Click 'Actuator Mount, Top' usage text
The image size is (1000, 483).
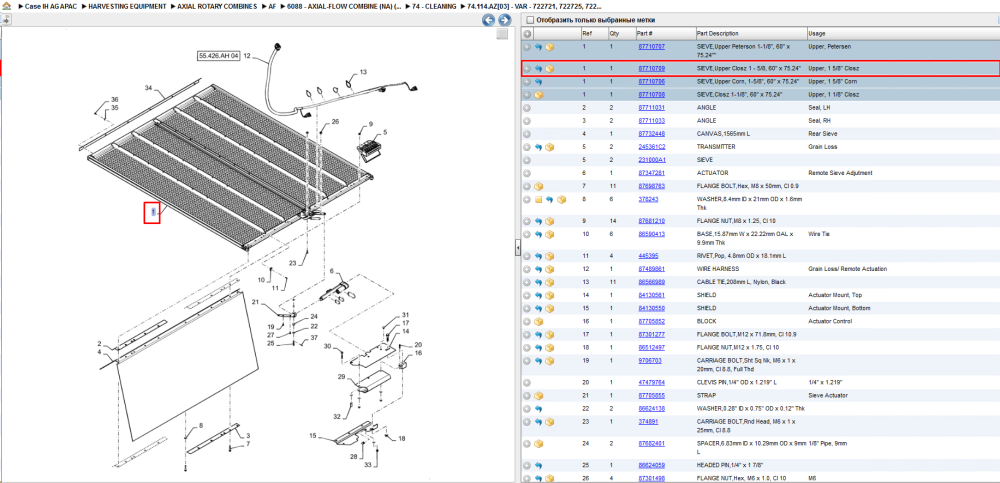pos(834,295)
